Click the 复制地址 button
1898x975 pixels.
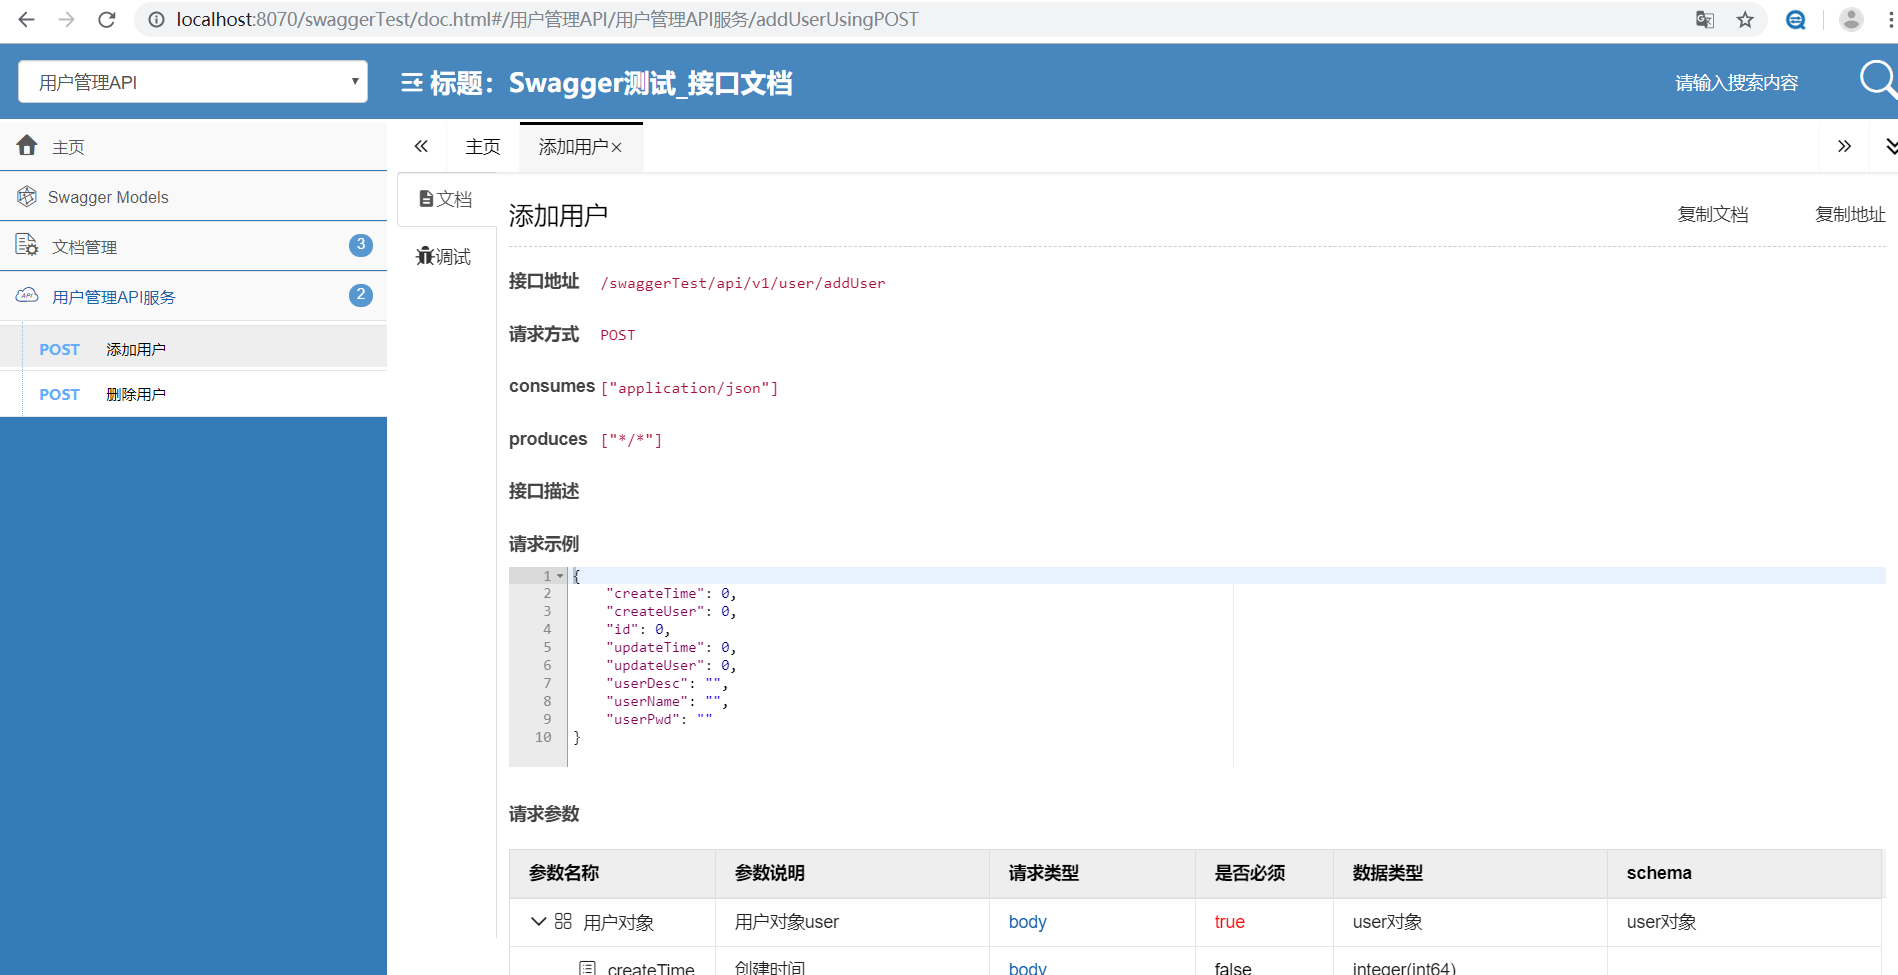tap(1850, 214)
